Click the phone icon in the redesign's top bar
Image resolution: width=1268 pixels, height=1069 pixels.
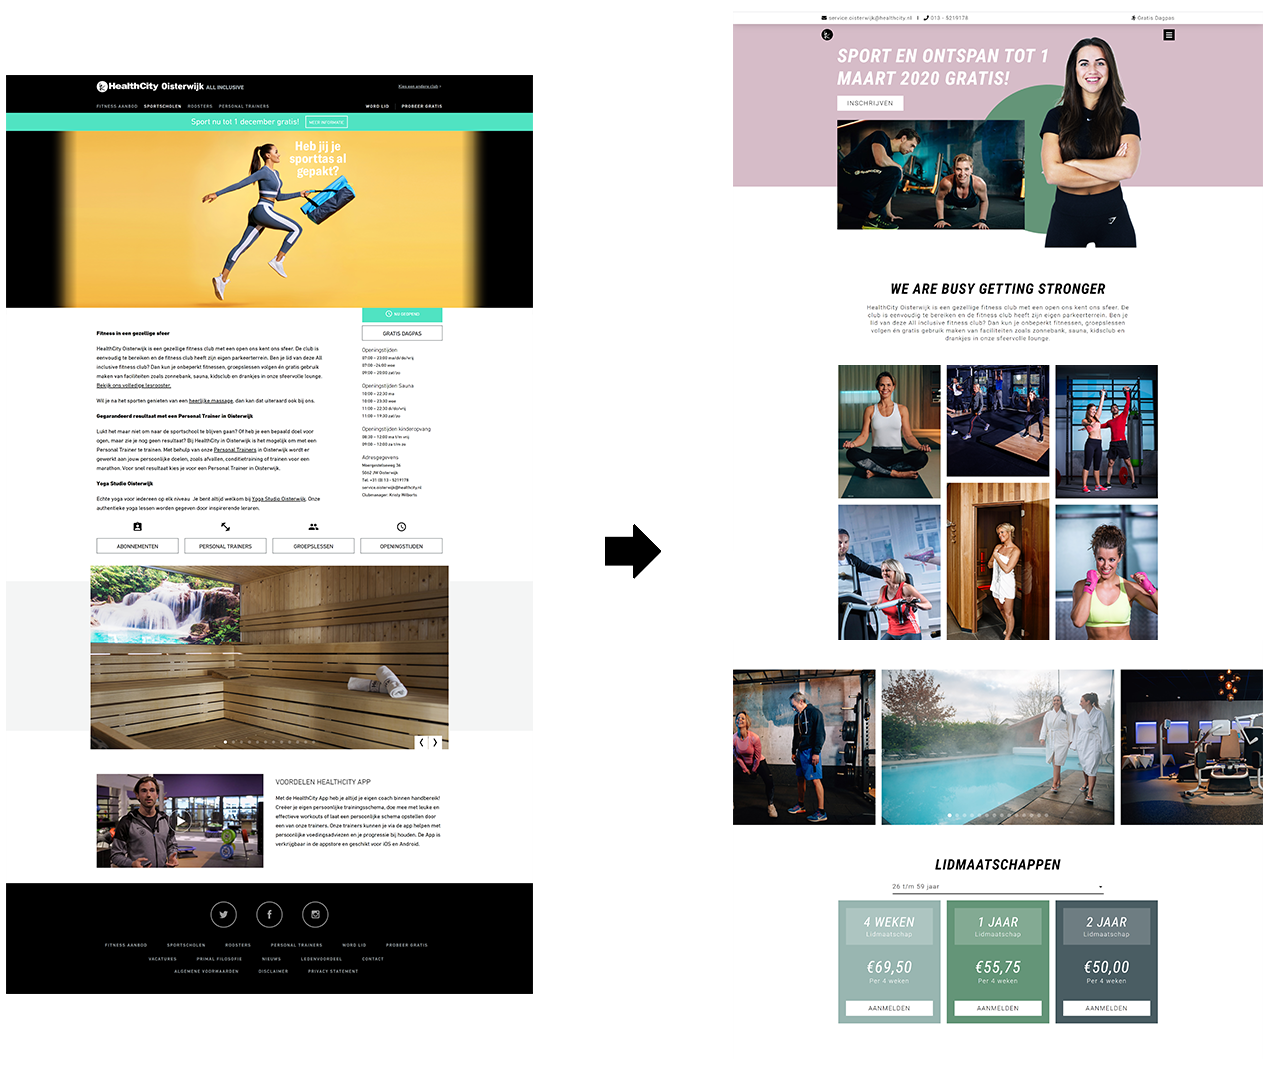[x=927, y=18]
